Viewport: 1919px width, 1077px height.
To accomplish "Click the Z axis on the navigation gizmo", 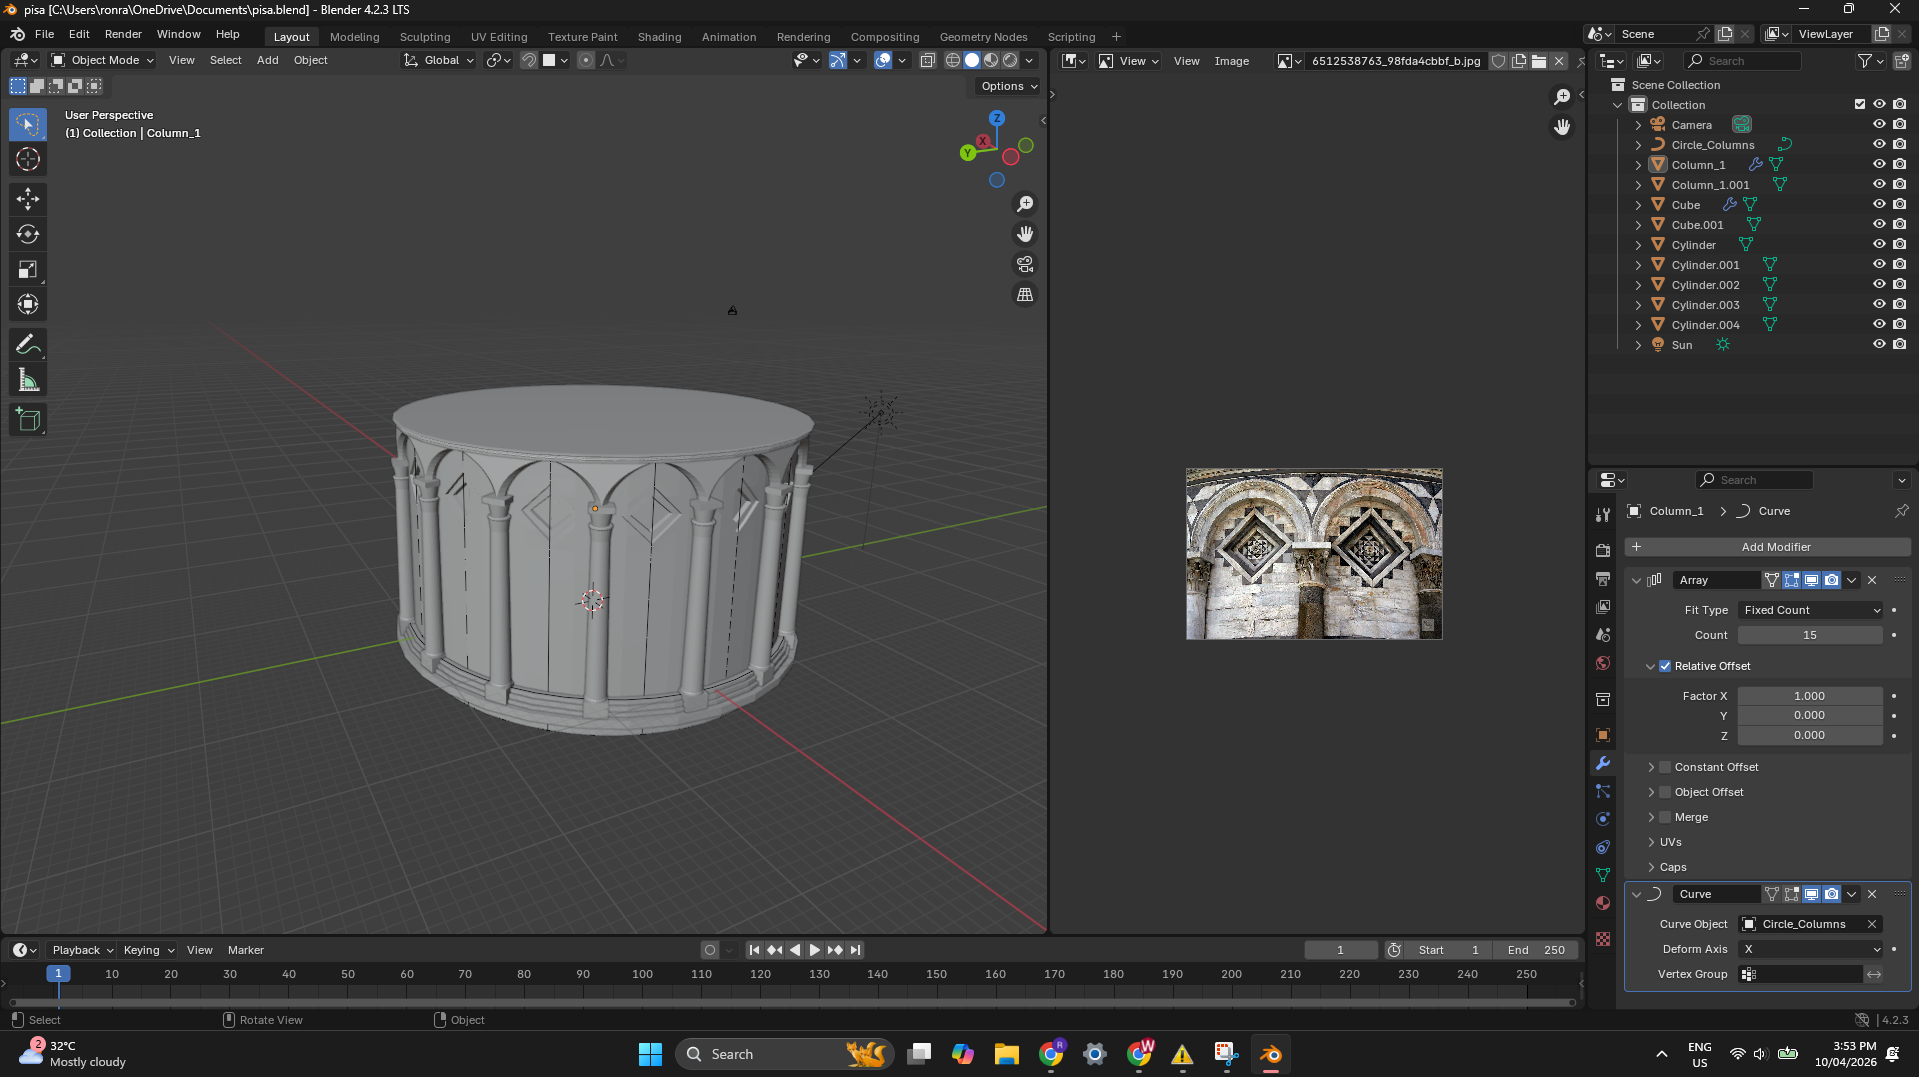I will pos(996,118).
